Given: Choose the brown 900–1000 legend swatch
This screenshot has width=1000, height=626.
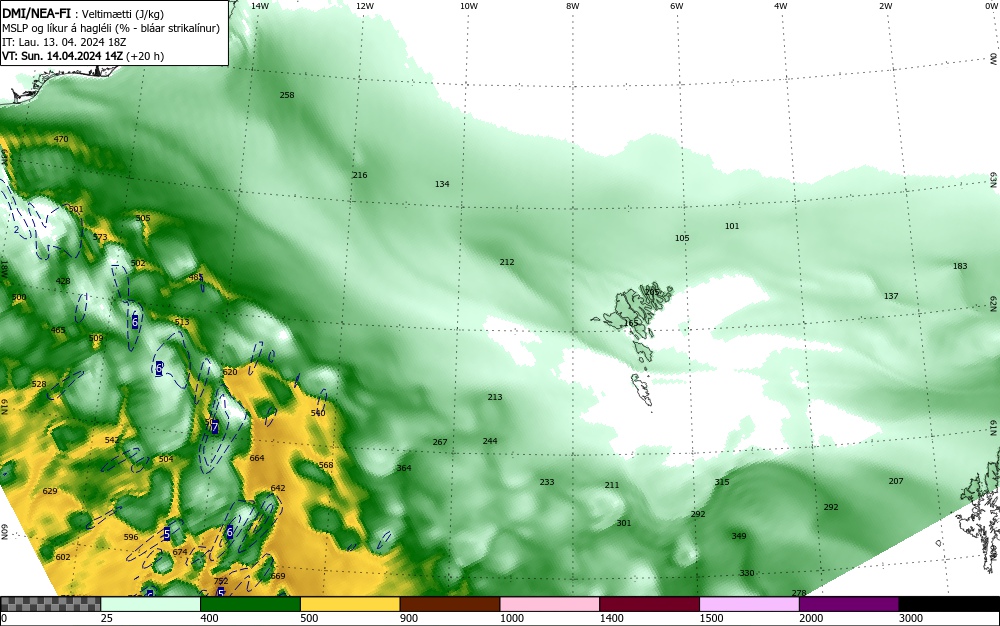Looking at the screenshot, I should (x=450, y=604).
